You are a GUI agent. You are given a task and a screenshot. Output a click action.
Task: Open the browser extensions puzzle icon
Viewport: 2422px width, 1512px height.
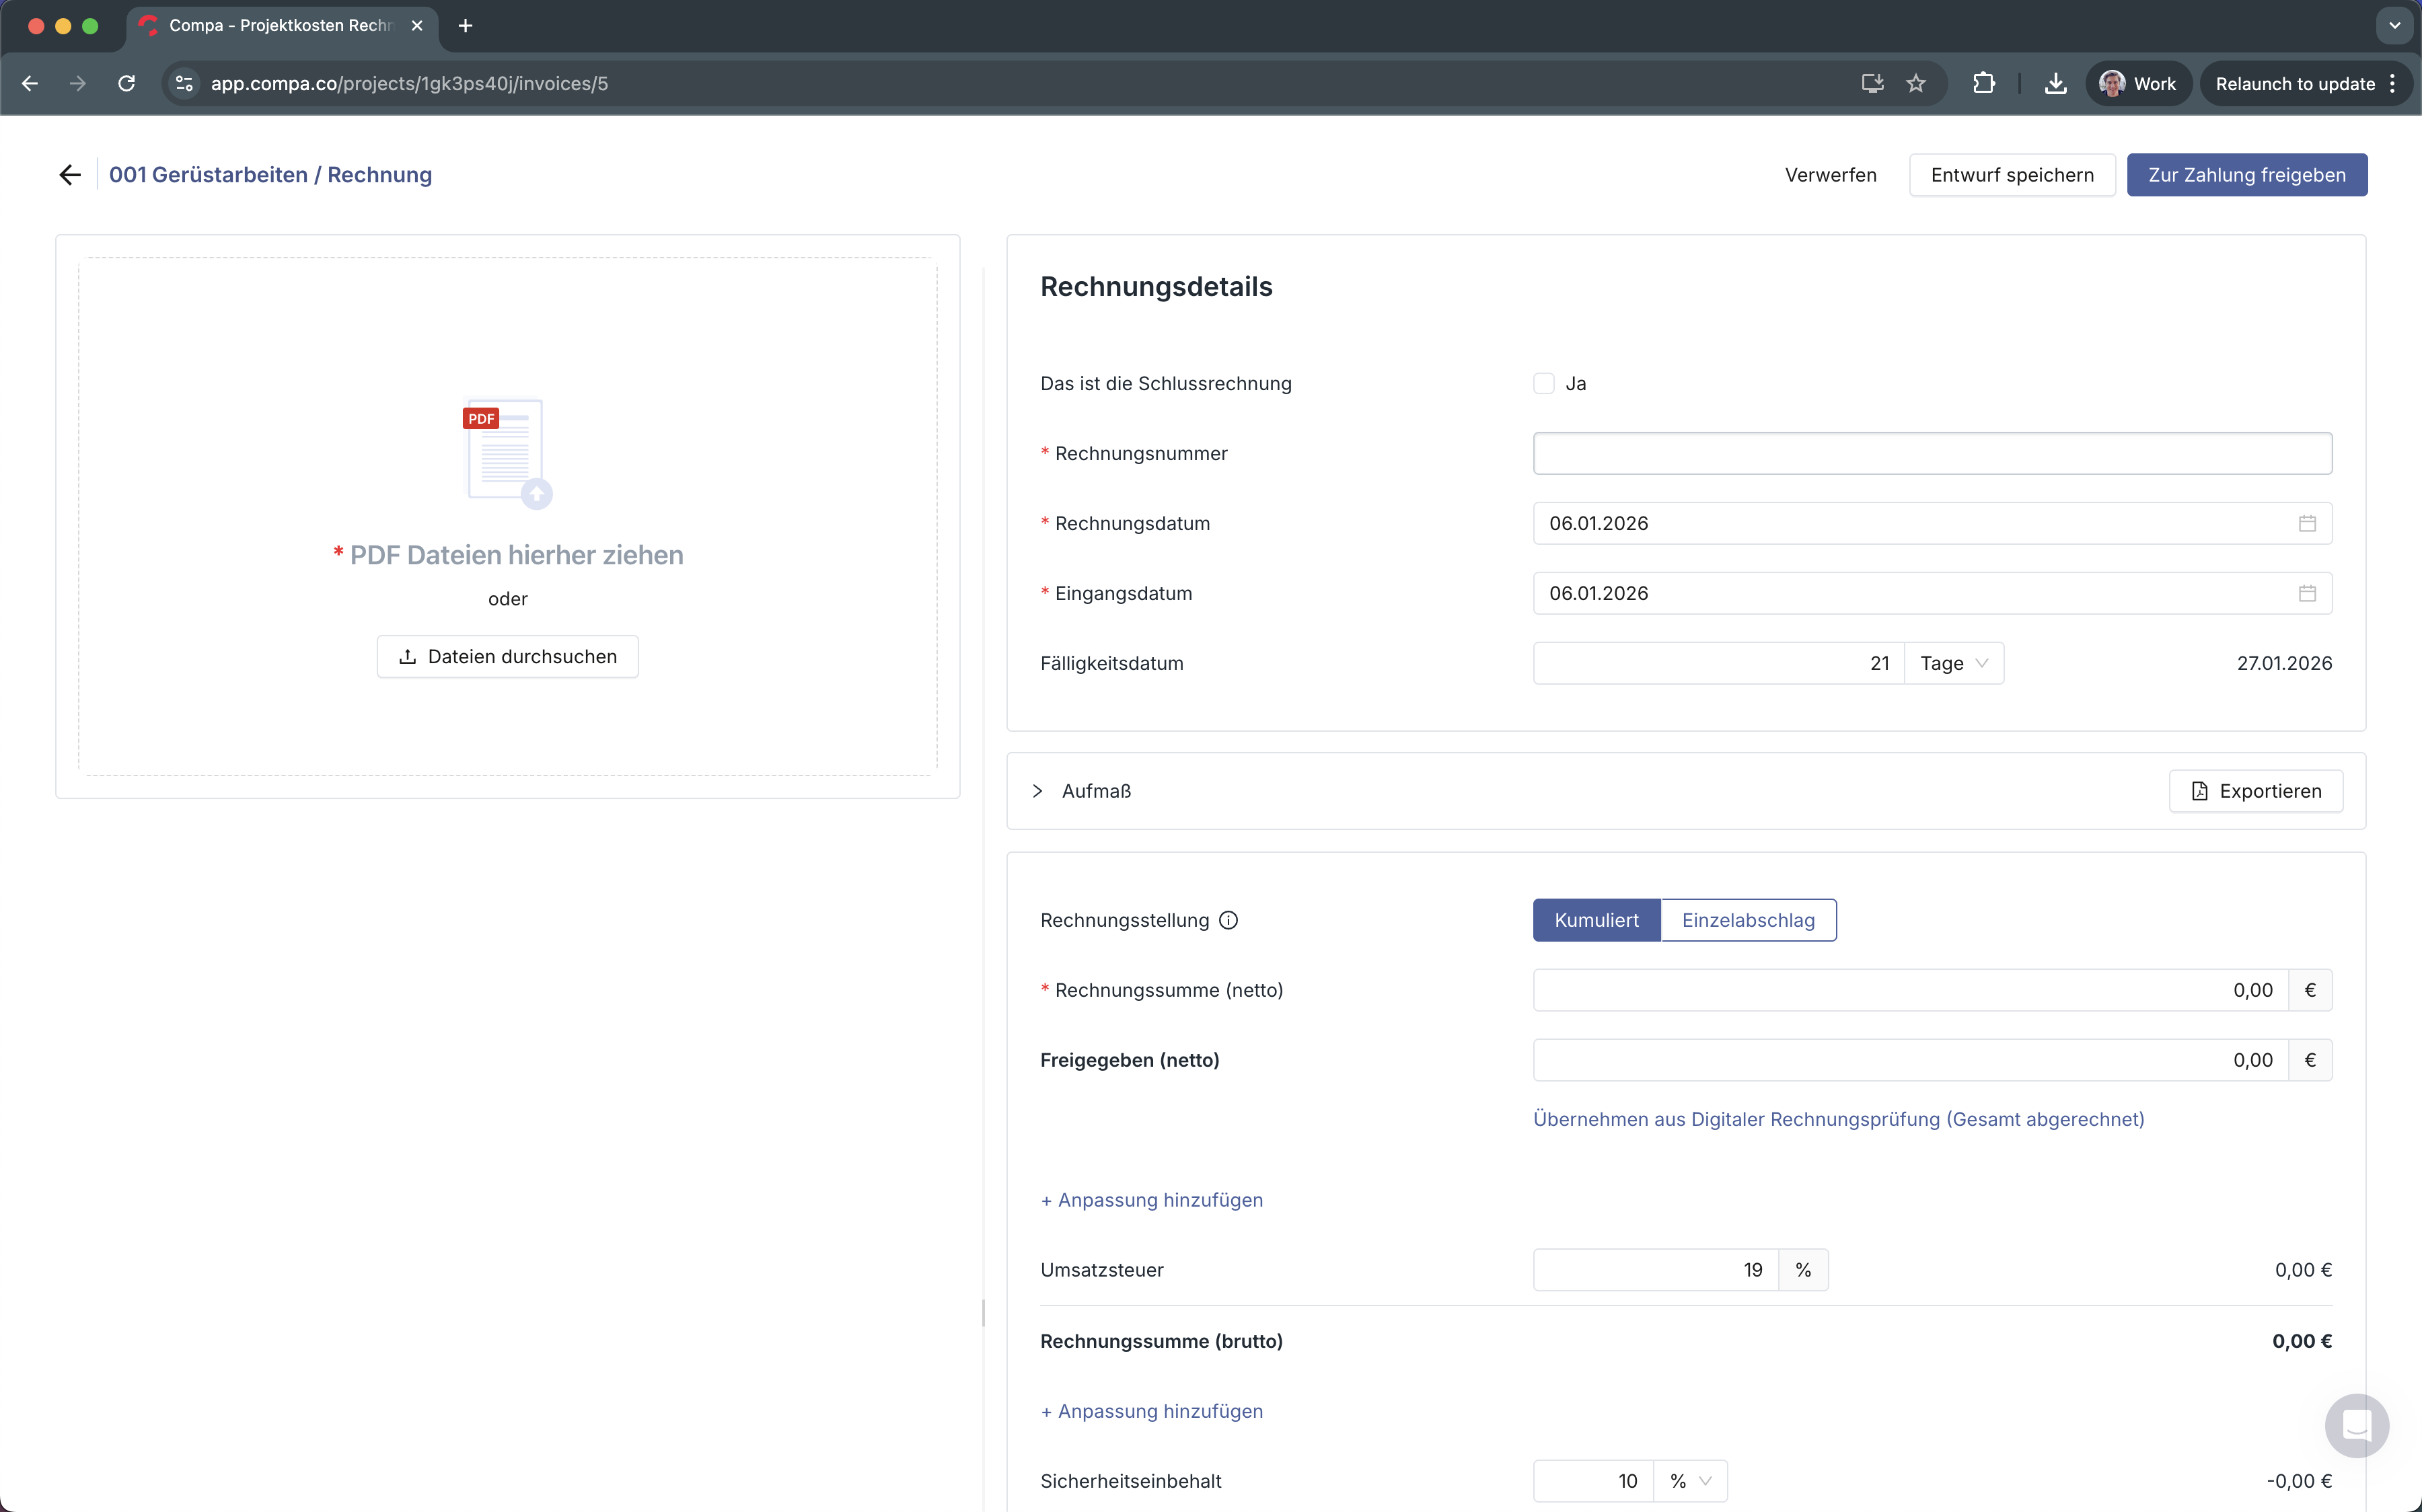pyautogui.click(x=1984, y=84)
